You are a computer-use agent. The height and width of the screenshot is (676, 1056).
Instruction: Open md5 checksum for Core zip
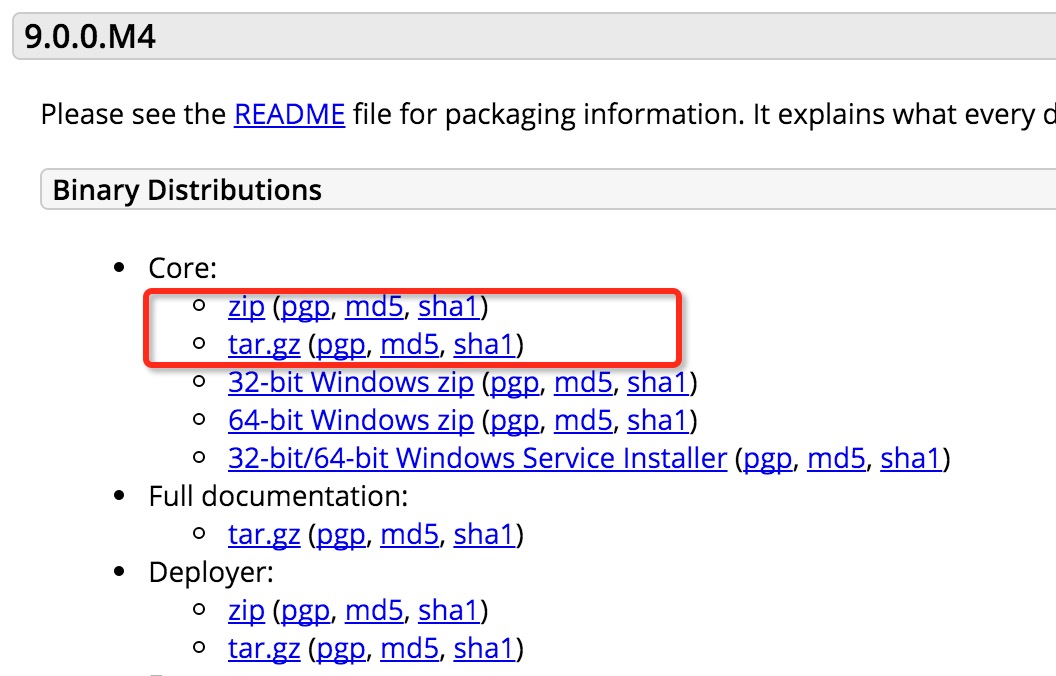pos(374,307)
